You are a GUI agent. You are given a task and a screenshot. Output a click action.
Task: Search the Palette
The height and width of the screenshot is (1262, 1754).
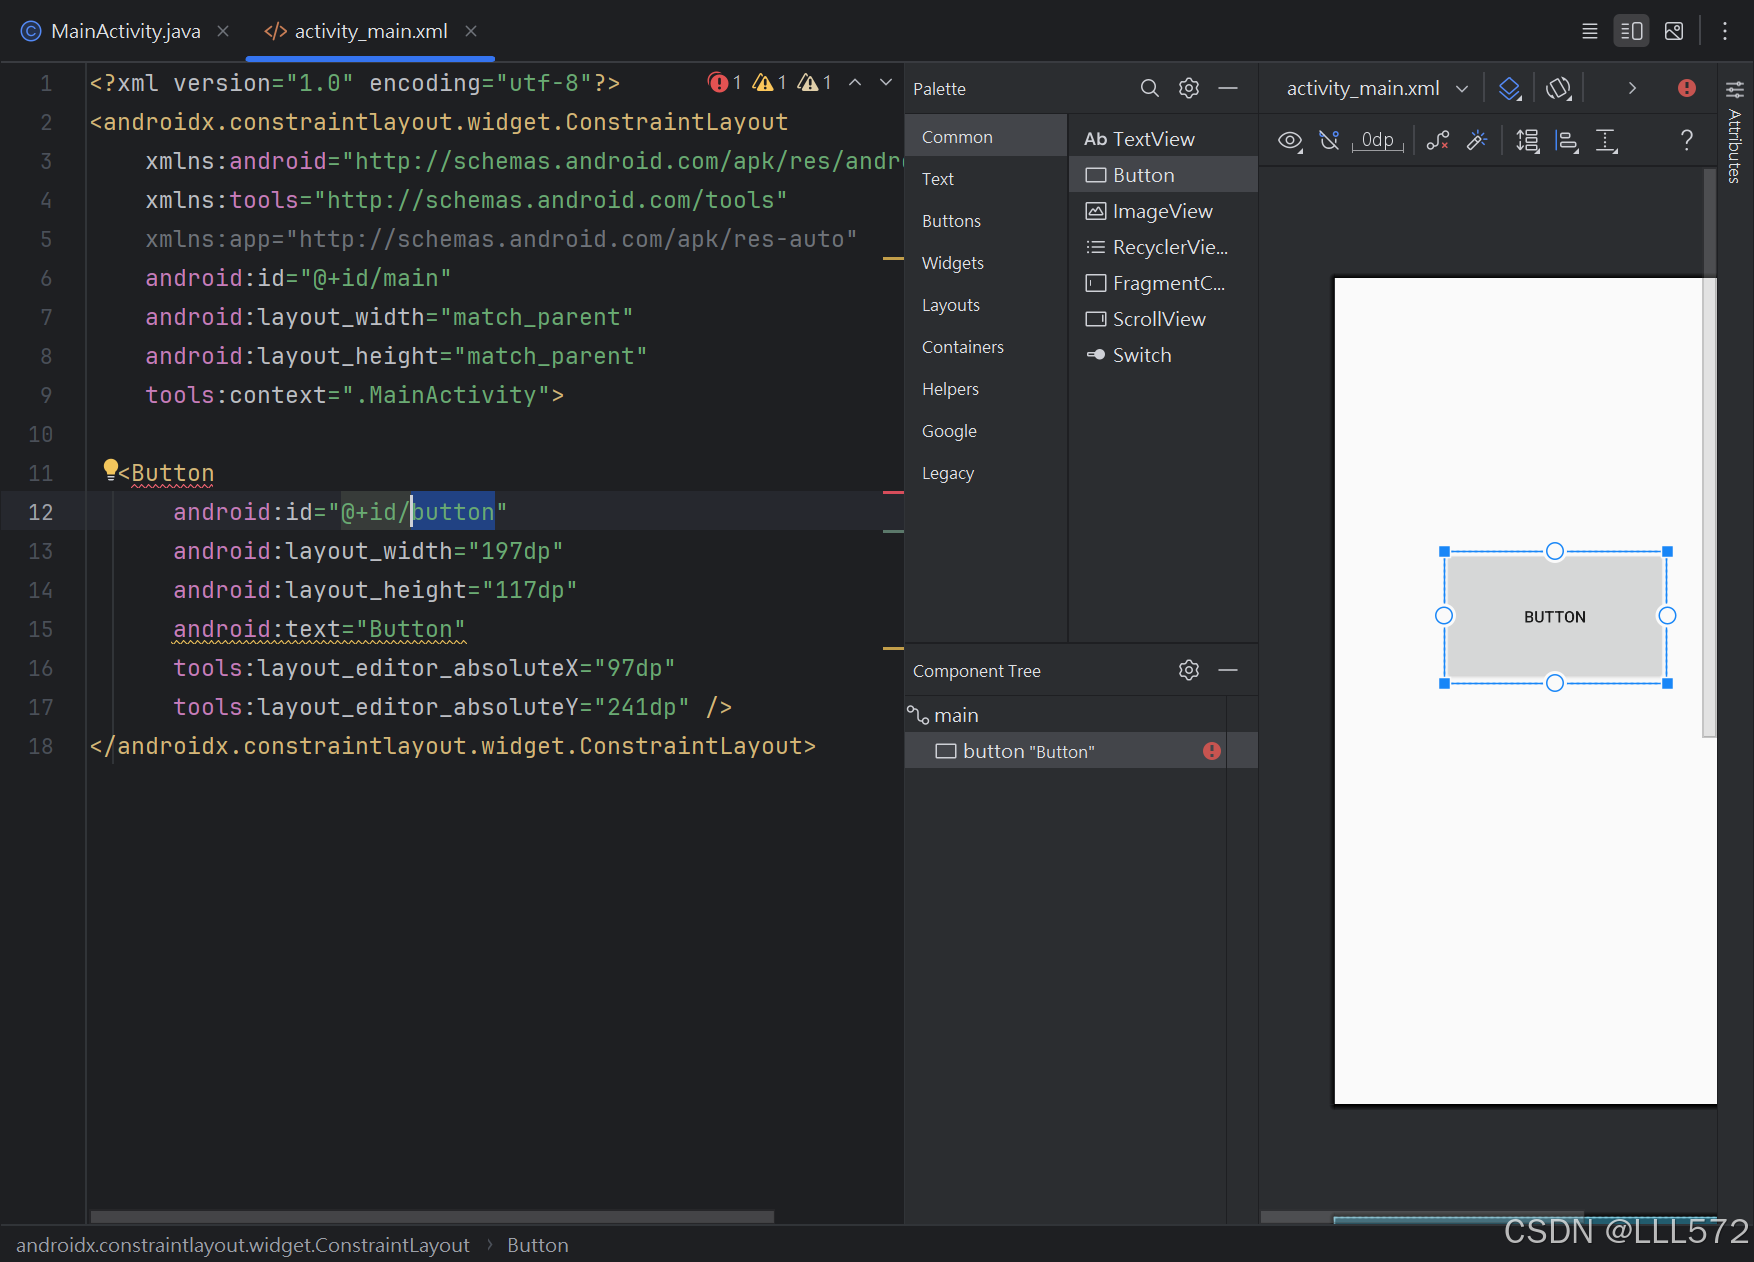coord(1150,88)
